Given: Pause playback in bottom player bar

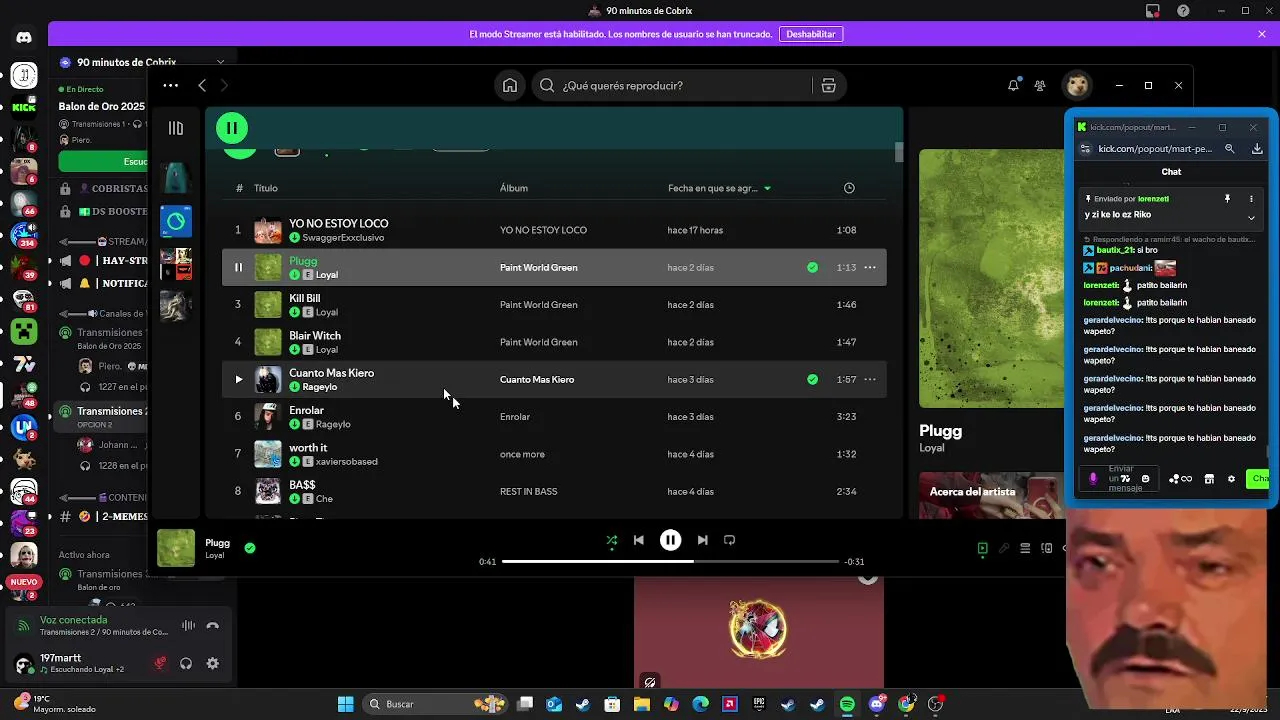Looking at the screenshot, I should point(670,540).
